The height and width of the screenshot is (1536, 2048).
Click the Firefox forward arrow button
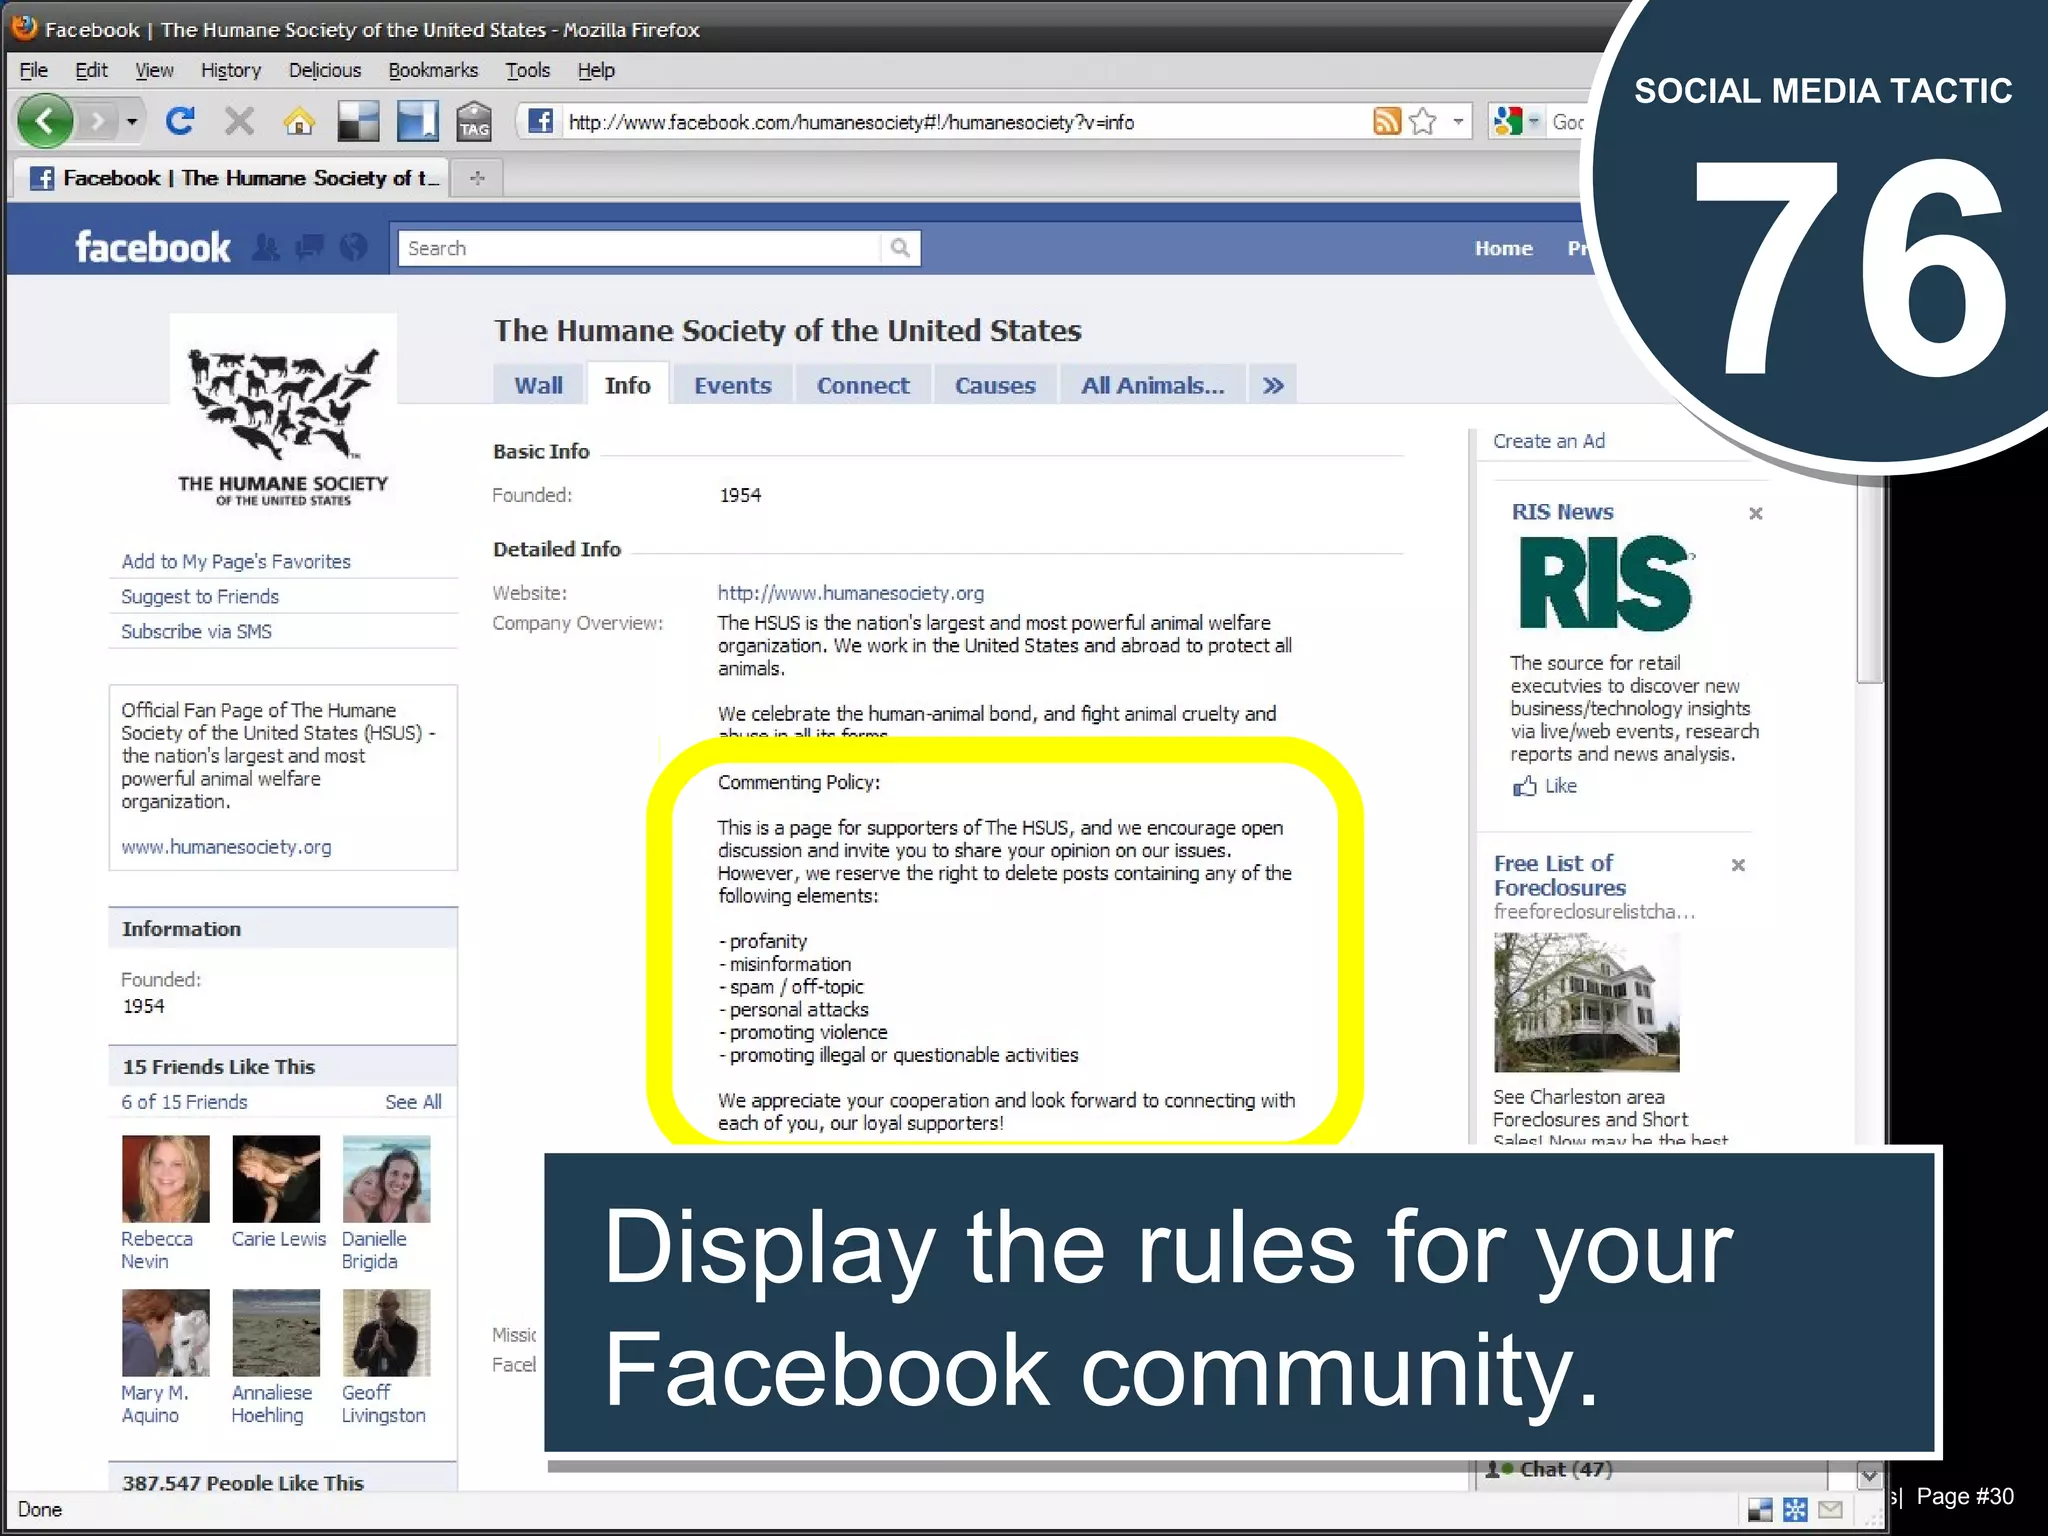97,122
